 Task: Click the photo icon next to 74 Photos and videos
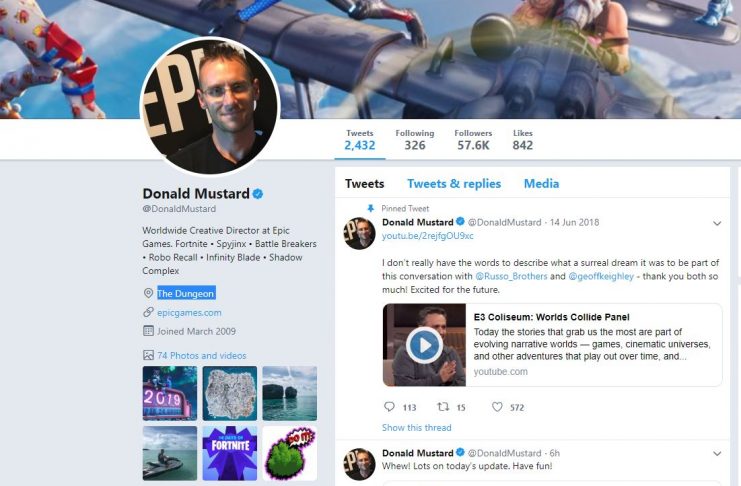tap(148, 355)
